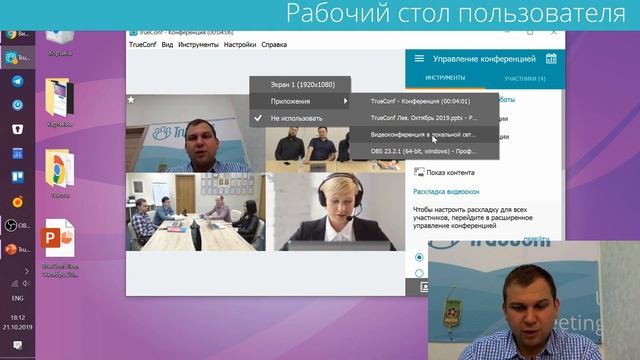Click the ENG language indicator
640x360 pixels.
point(17,298)
